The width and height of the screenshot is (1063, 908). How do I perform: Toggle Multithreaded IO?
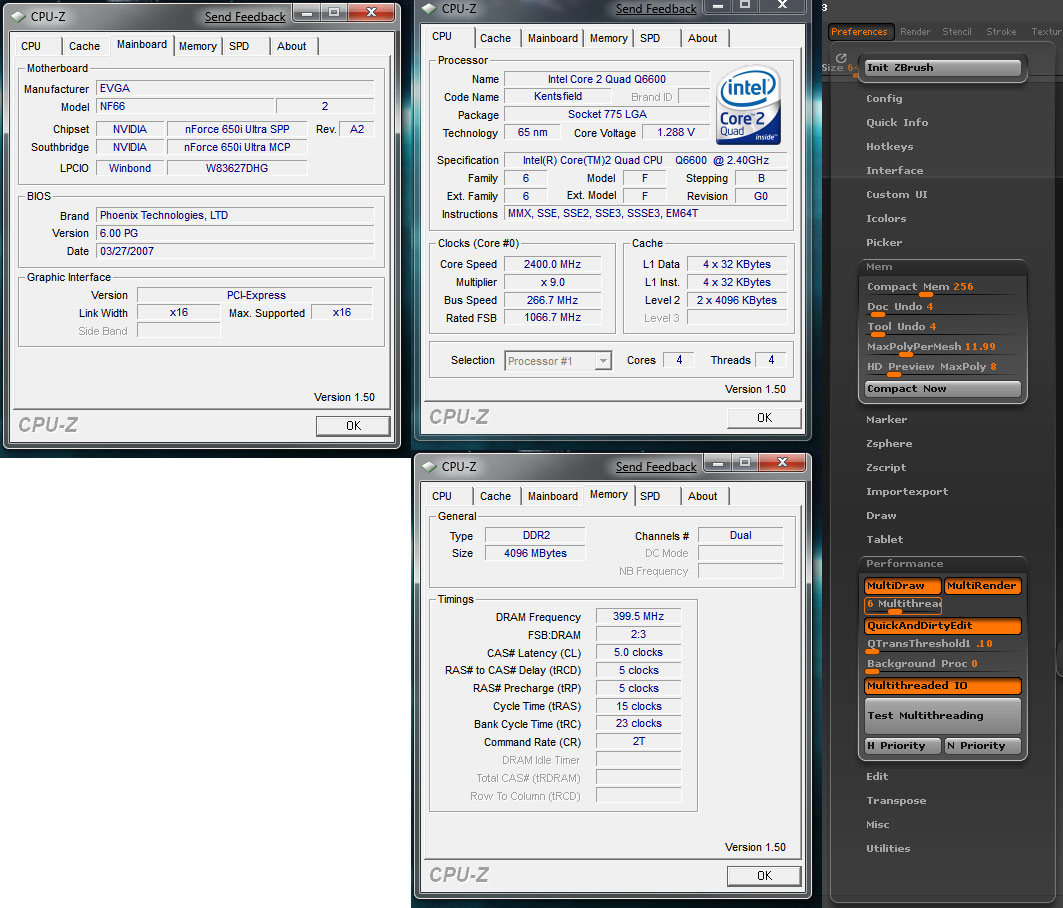point(942,686)
